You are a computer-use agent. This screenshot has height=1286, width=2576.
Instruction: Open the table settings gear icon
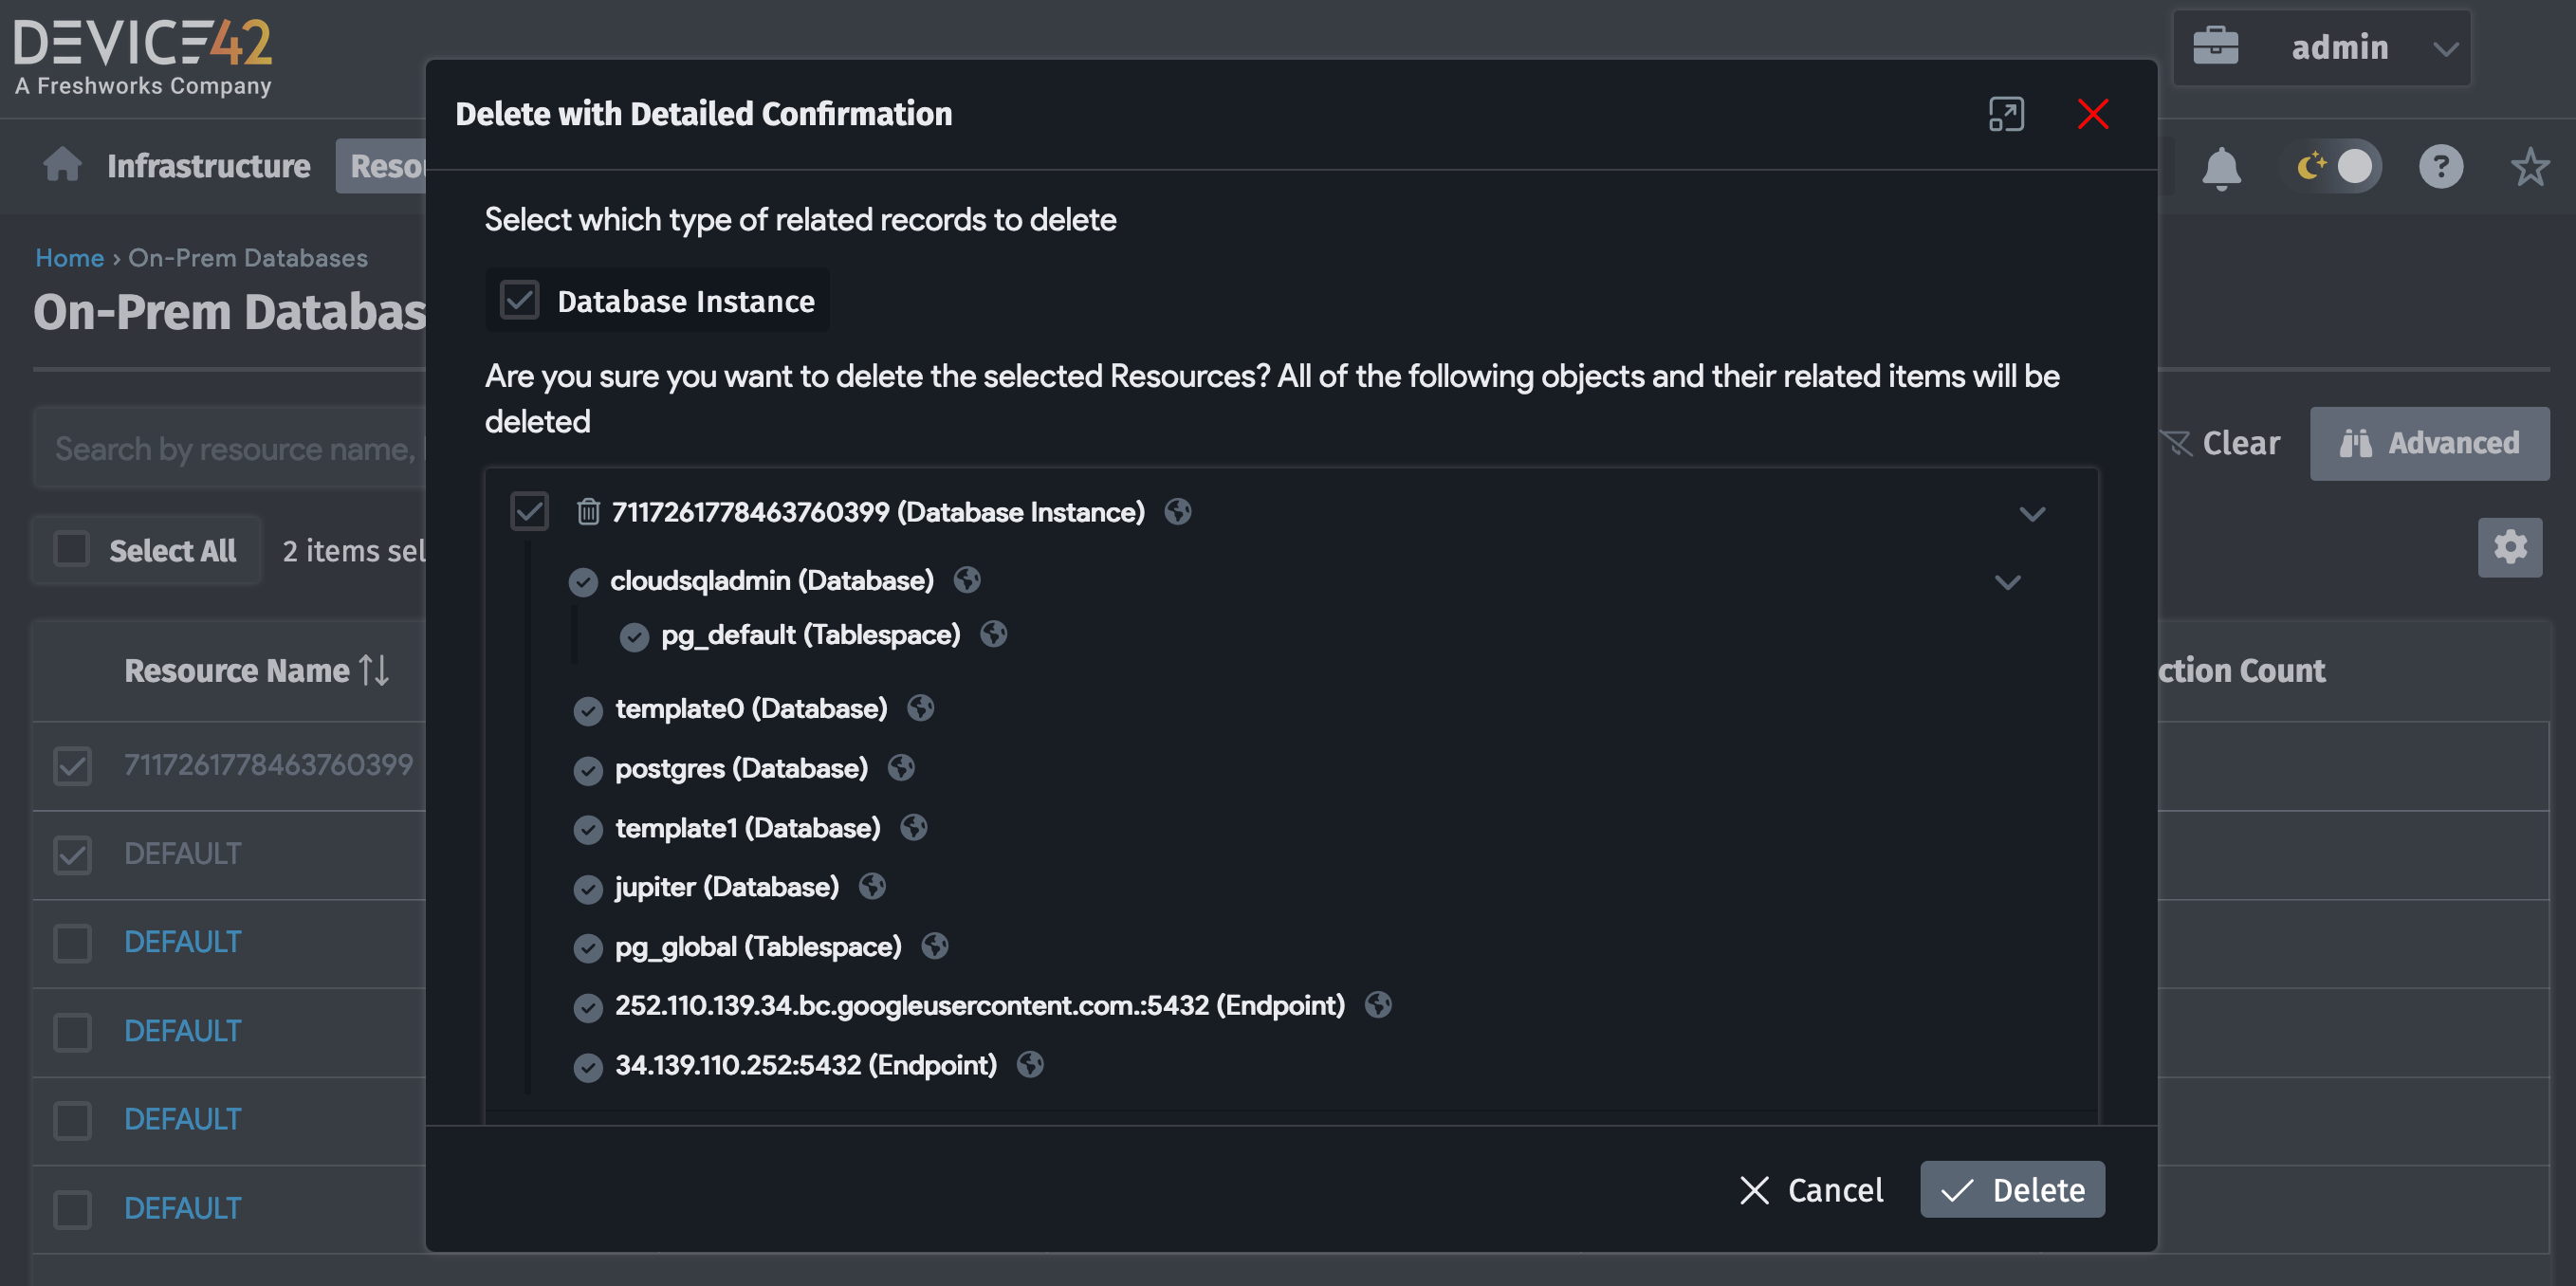coord(2509,547)
